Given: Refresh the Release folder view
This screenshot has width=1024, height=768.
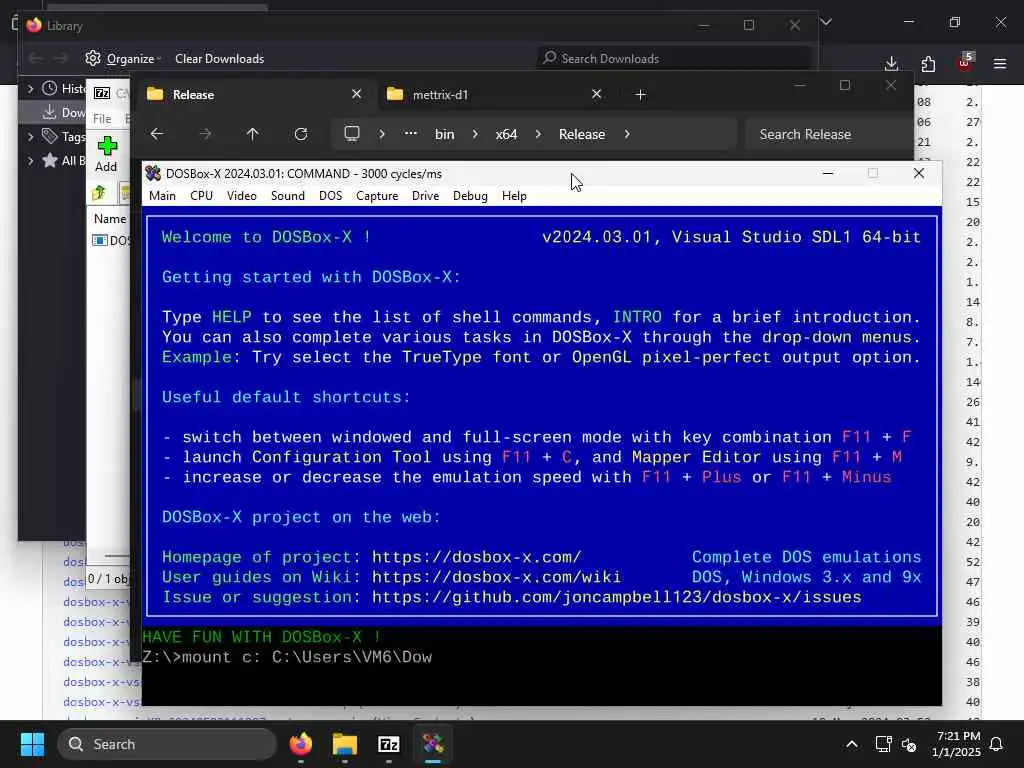Looking at the screenshot, I should 301,134.
